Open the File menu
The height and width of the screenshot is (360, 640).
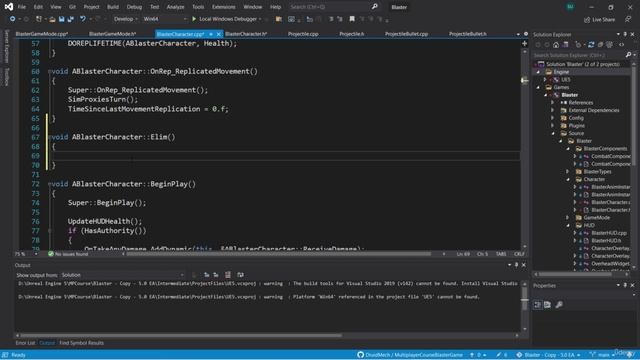(x=22, y=7)
